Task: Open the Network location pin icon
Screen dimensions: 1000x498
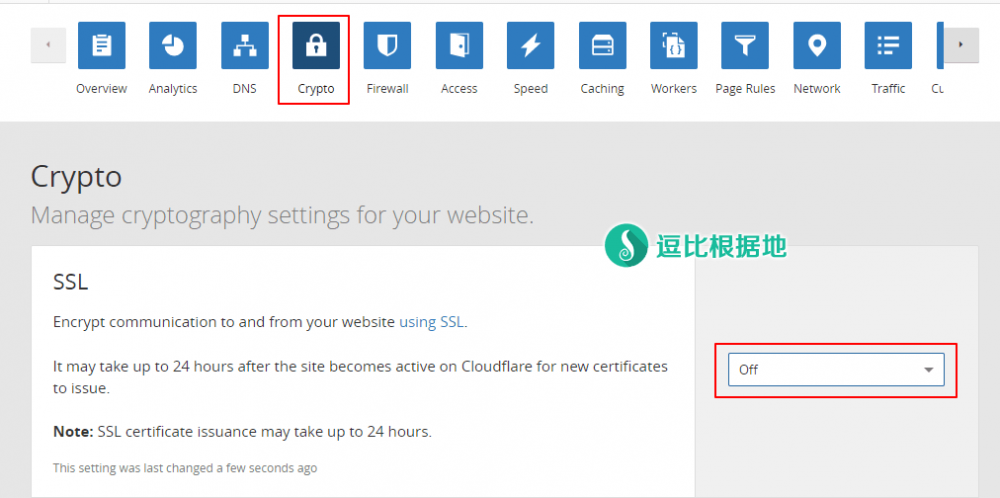Action: 817,46
